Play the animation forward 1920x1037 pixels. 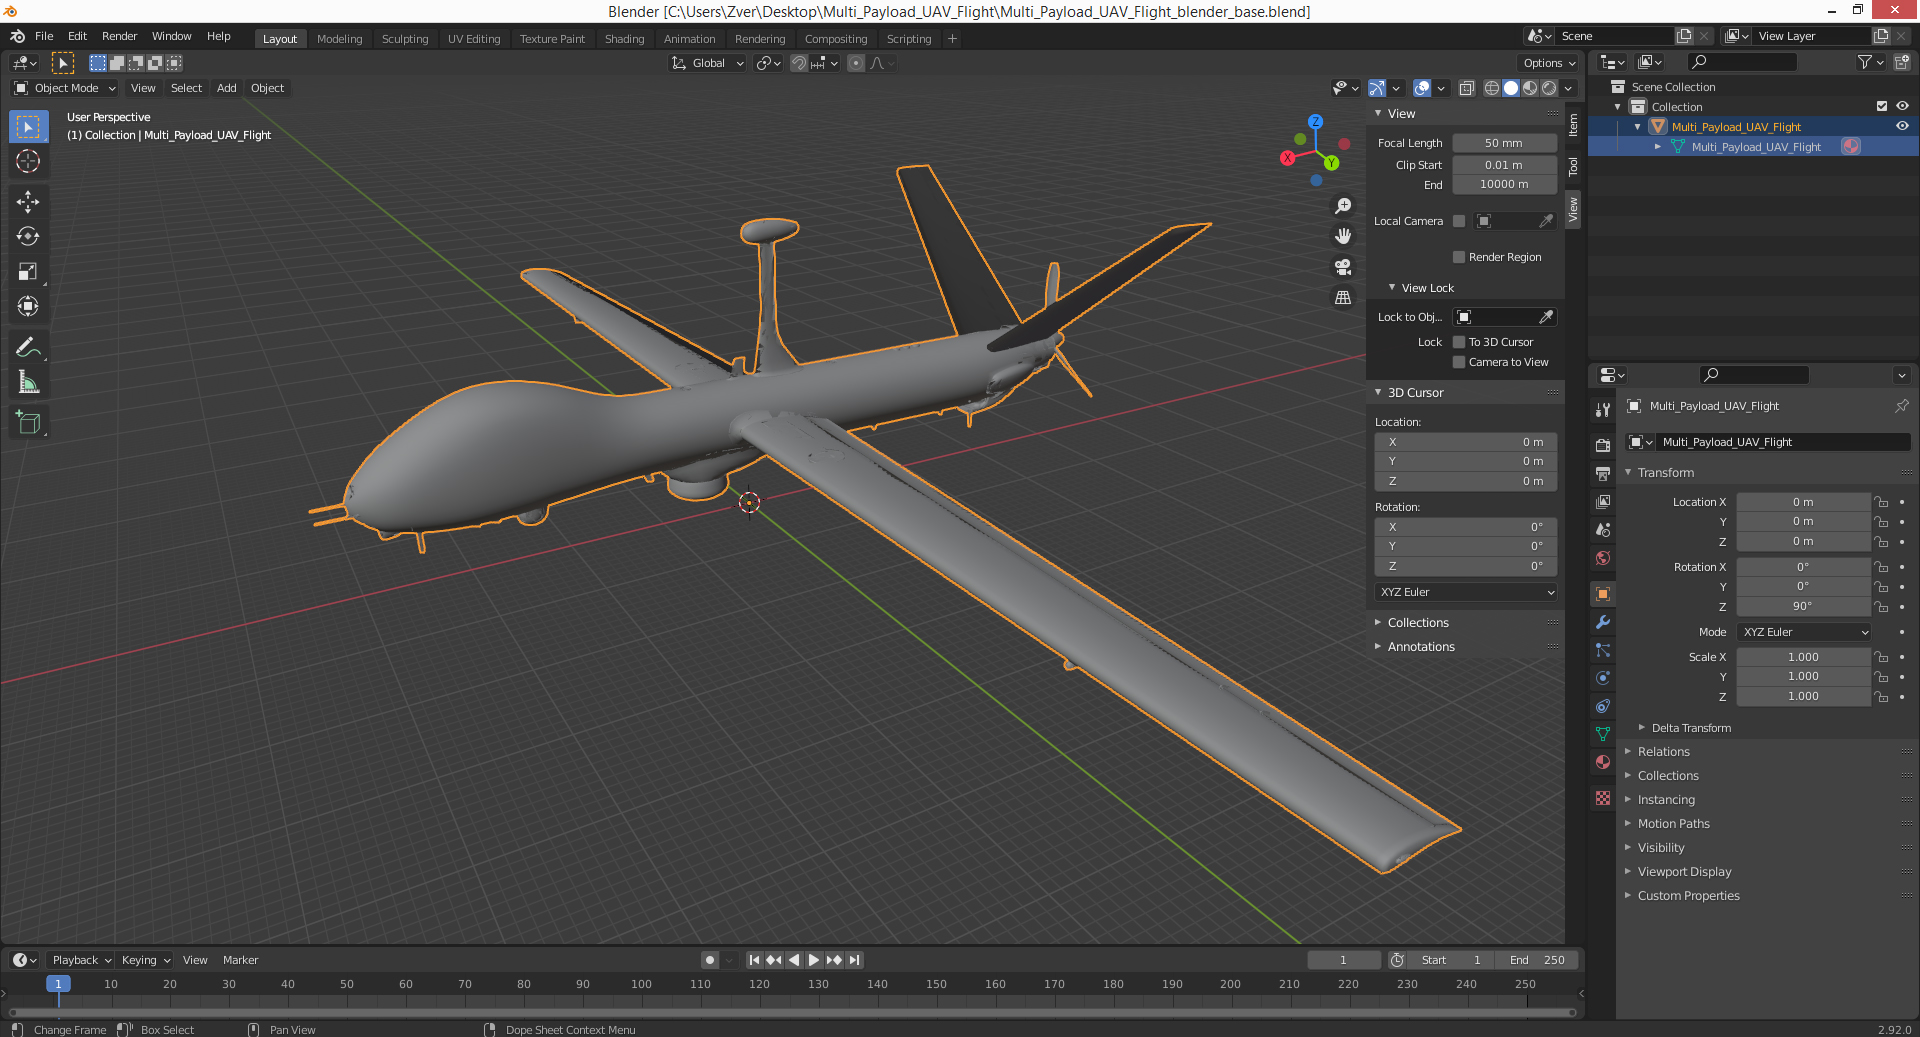click(x=813, y=960)
